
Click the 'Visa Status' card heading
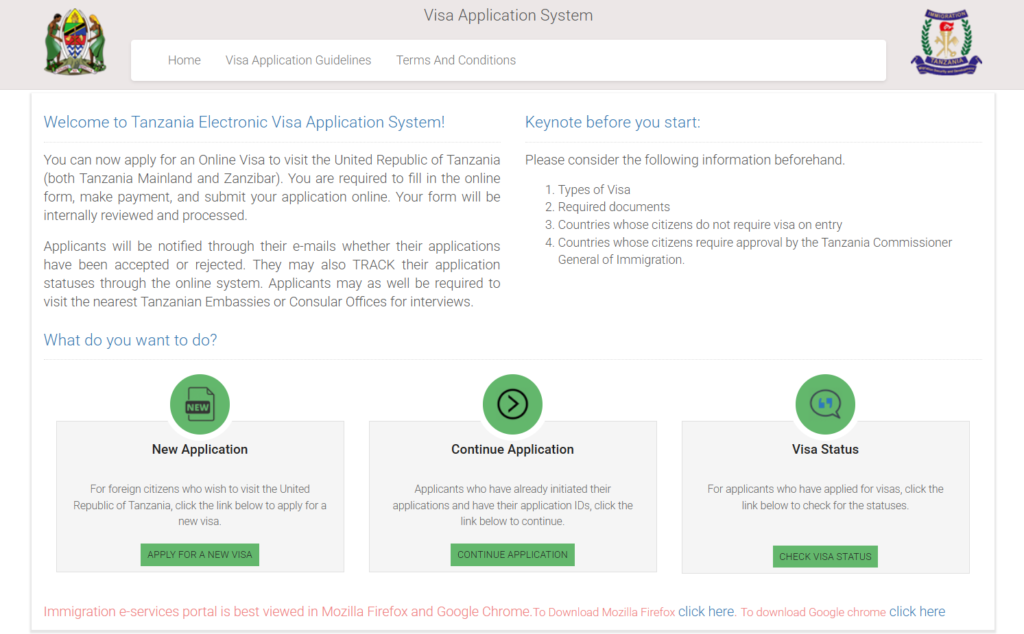click(825, 450)
